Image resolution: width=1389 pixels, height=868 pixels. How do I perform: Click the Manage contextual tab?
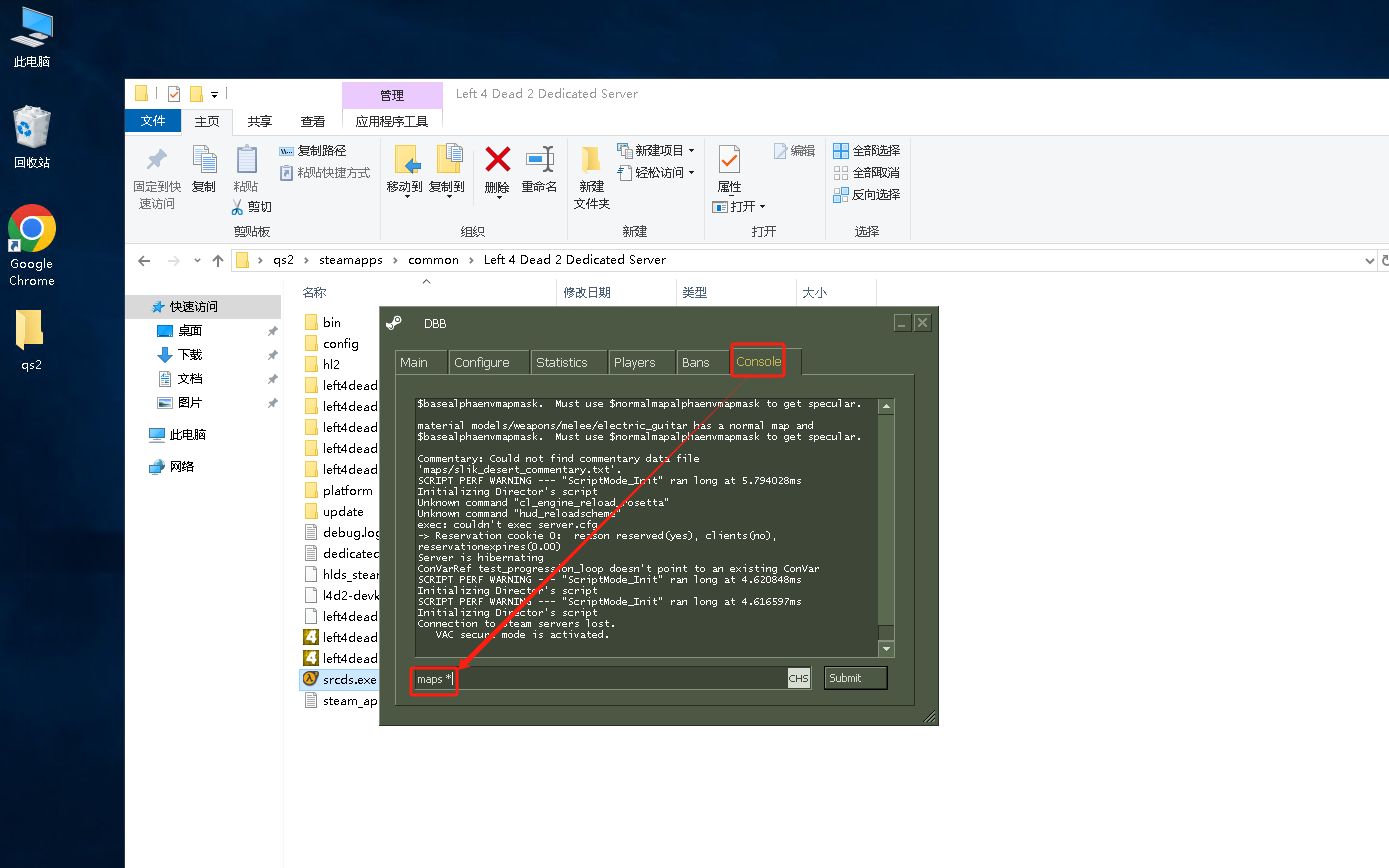tap(392, 96)
